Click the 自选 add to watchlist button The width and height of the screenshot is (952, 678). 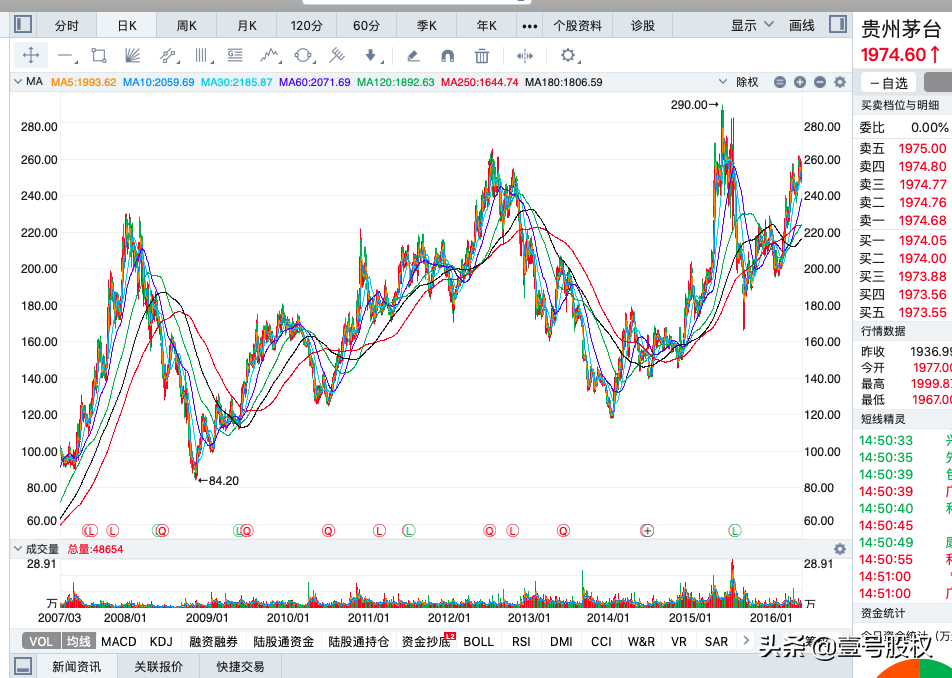point(888,83)
